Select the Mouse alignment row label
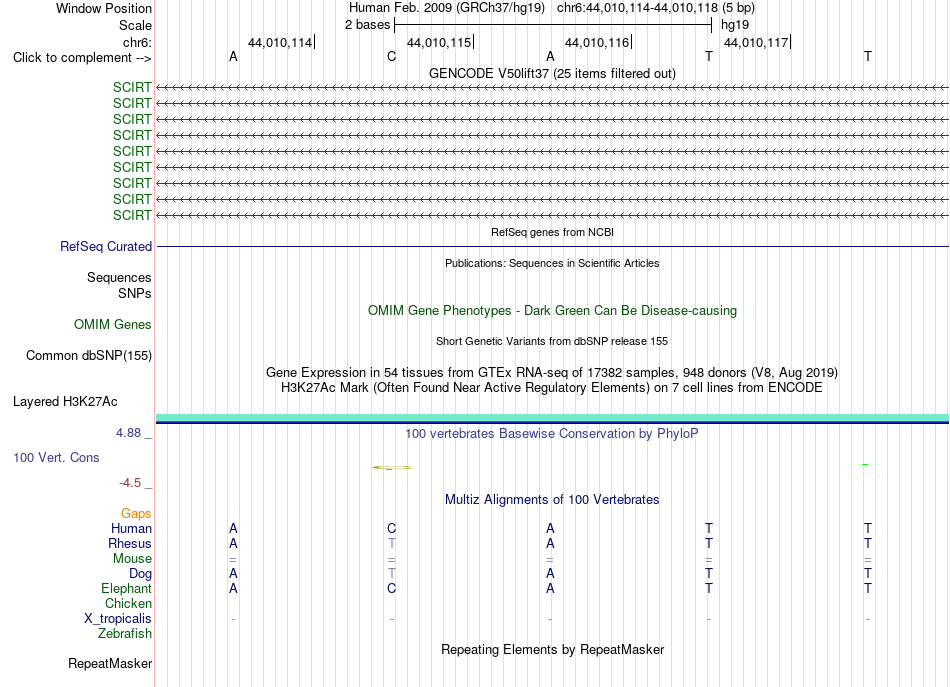Image resolution: width=950 pixels, height=687 pixels. (x=132, y=559)
